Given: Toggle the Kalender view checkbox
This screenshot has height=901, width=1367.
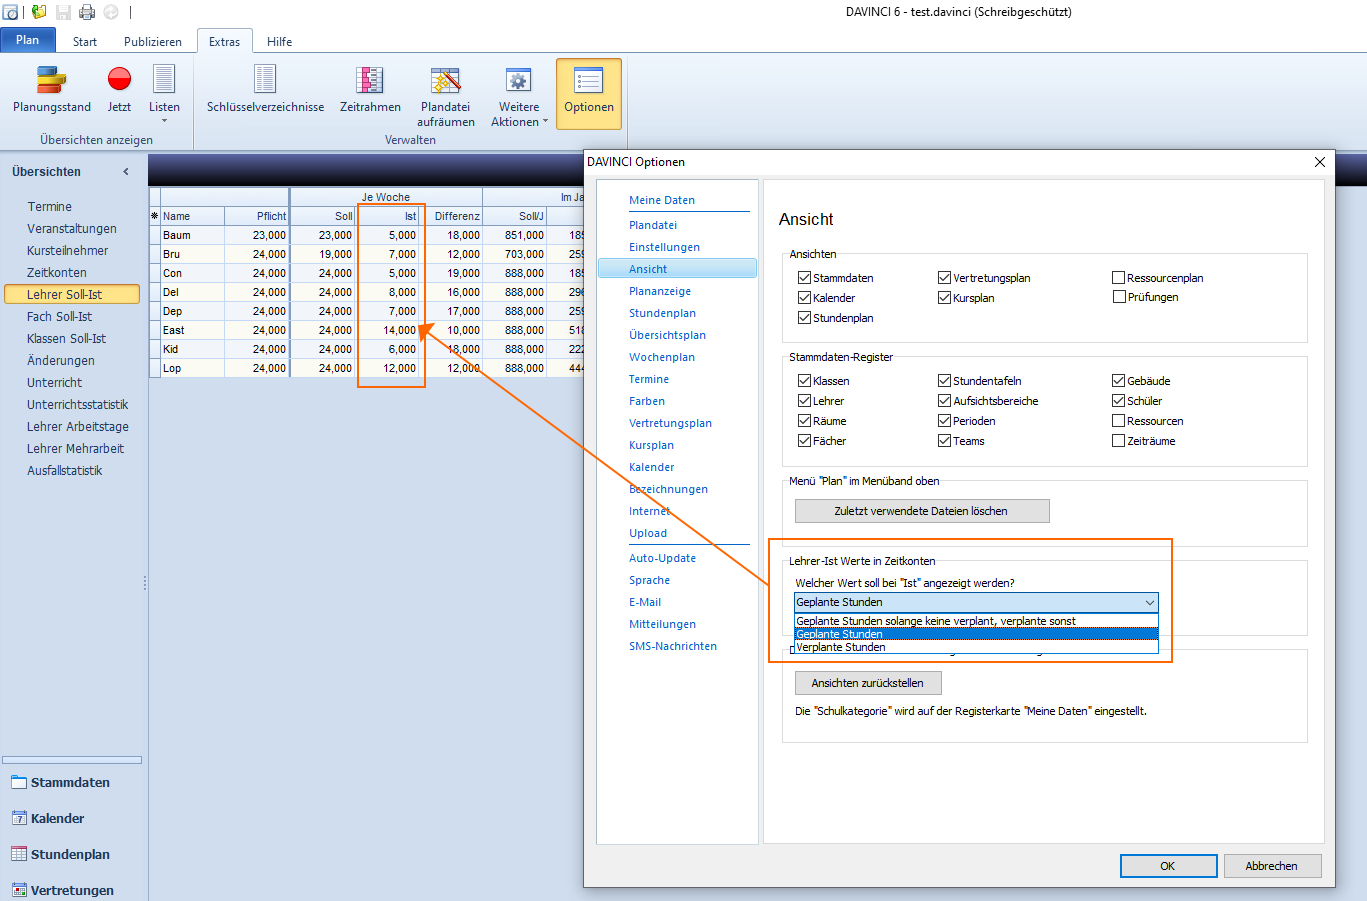Looking at the screenshot, I should click(x=804, y=298).
